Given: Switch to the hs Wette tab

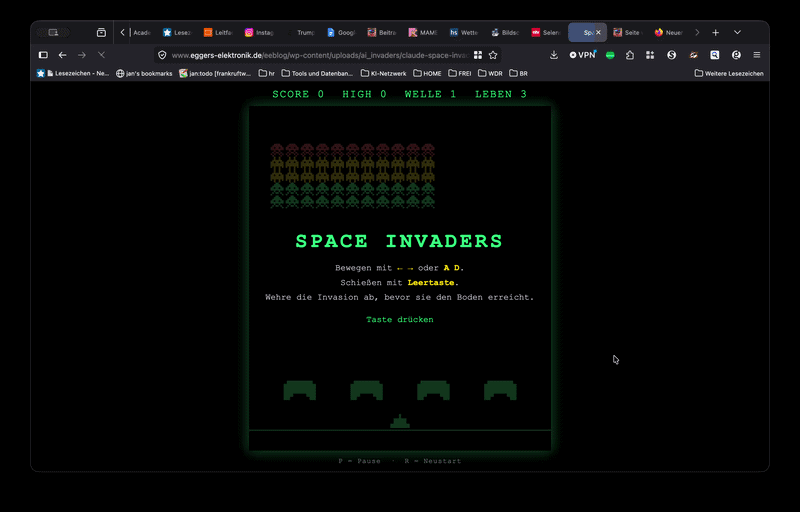Looking at the screenshot, I should click(x=464, y=33).
